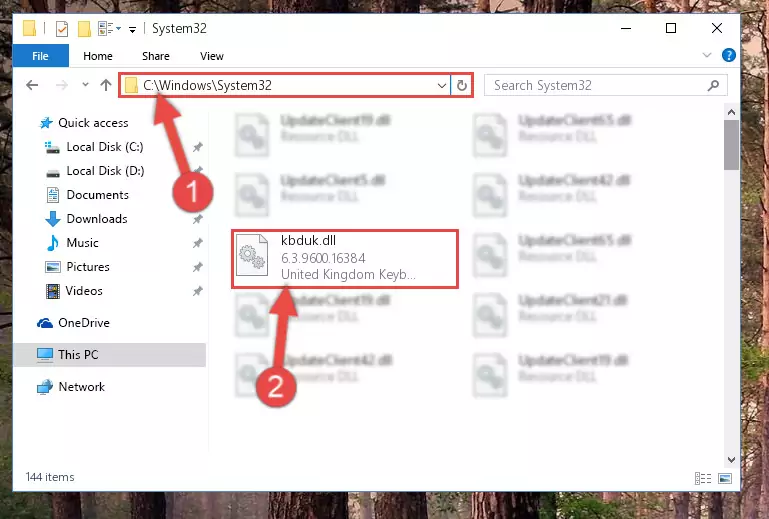
Task: Open recent locations dropdown arrow
Action: pos(85,85)
